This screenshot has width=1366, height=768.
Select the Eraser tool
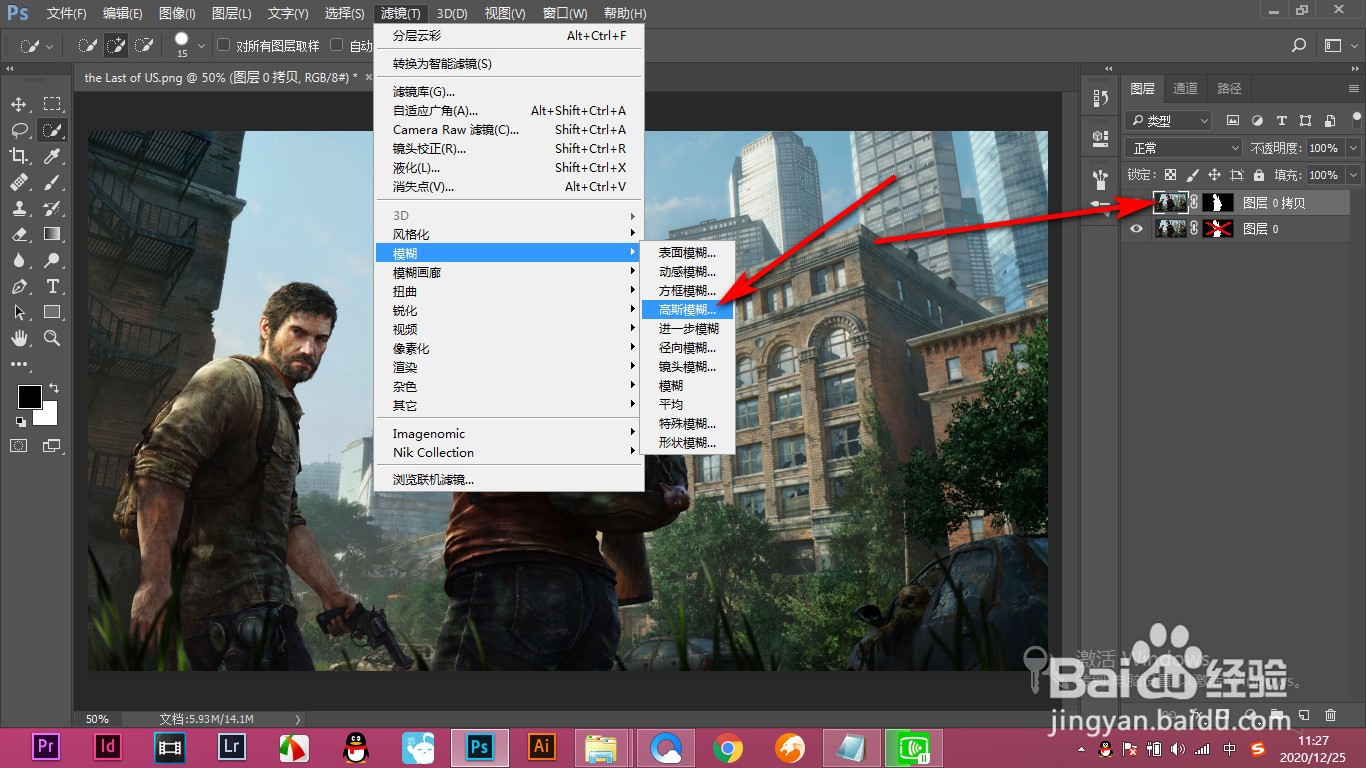pyautogui.click(x=19, y=234)
